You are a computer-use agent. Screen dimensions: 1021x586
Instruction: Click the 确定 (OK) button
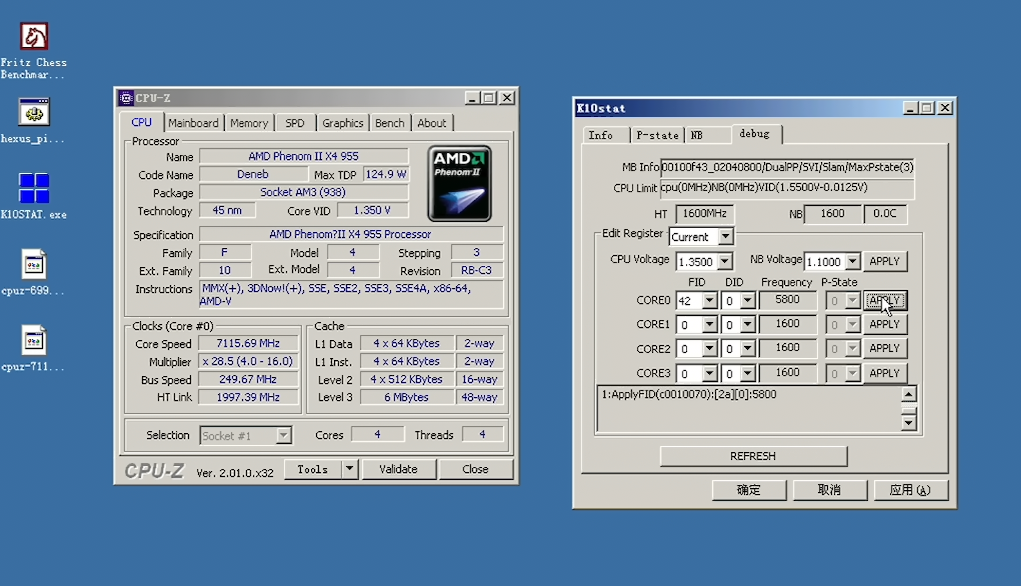(x=749, y=490)
